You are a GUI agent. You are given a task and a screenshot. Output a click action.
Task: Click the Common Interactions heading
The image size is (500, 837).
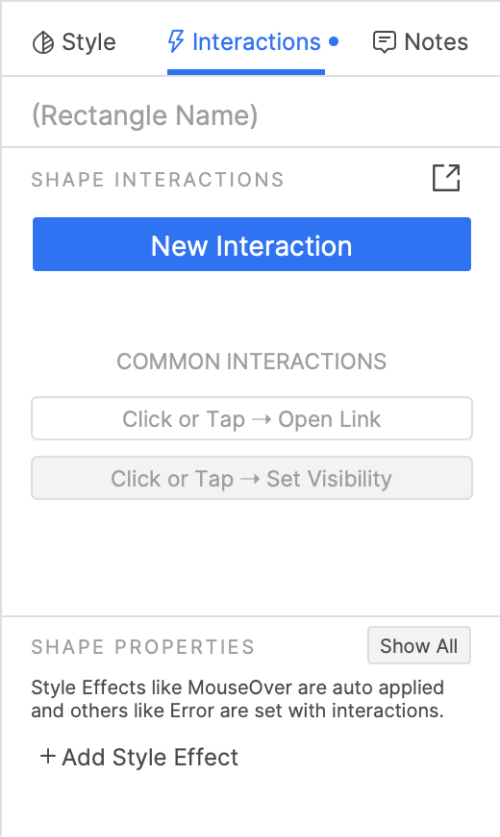coord(252,361)
